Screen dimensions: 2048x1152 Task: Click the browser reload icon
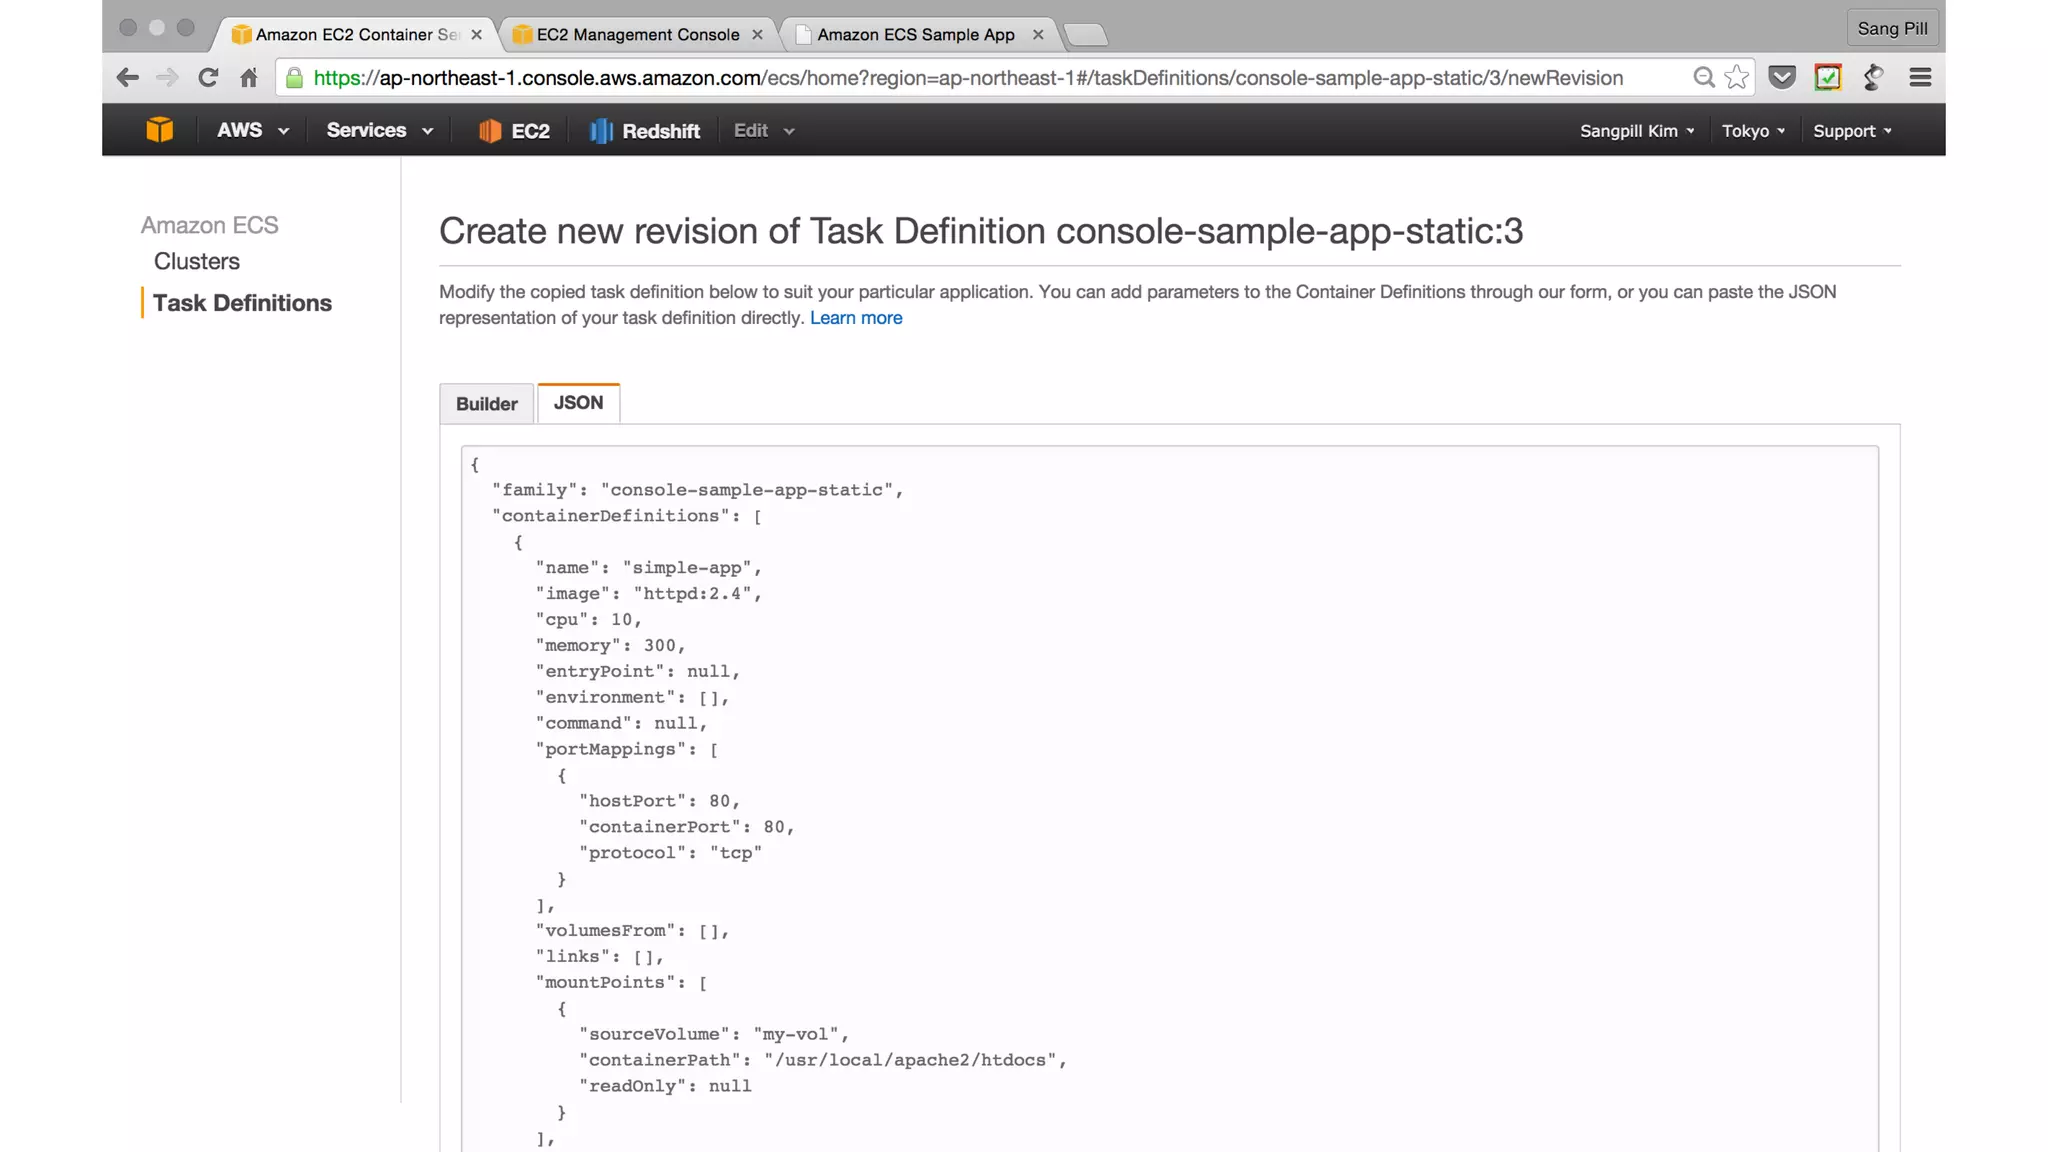208,78
